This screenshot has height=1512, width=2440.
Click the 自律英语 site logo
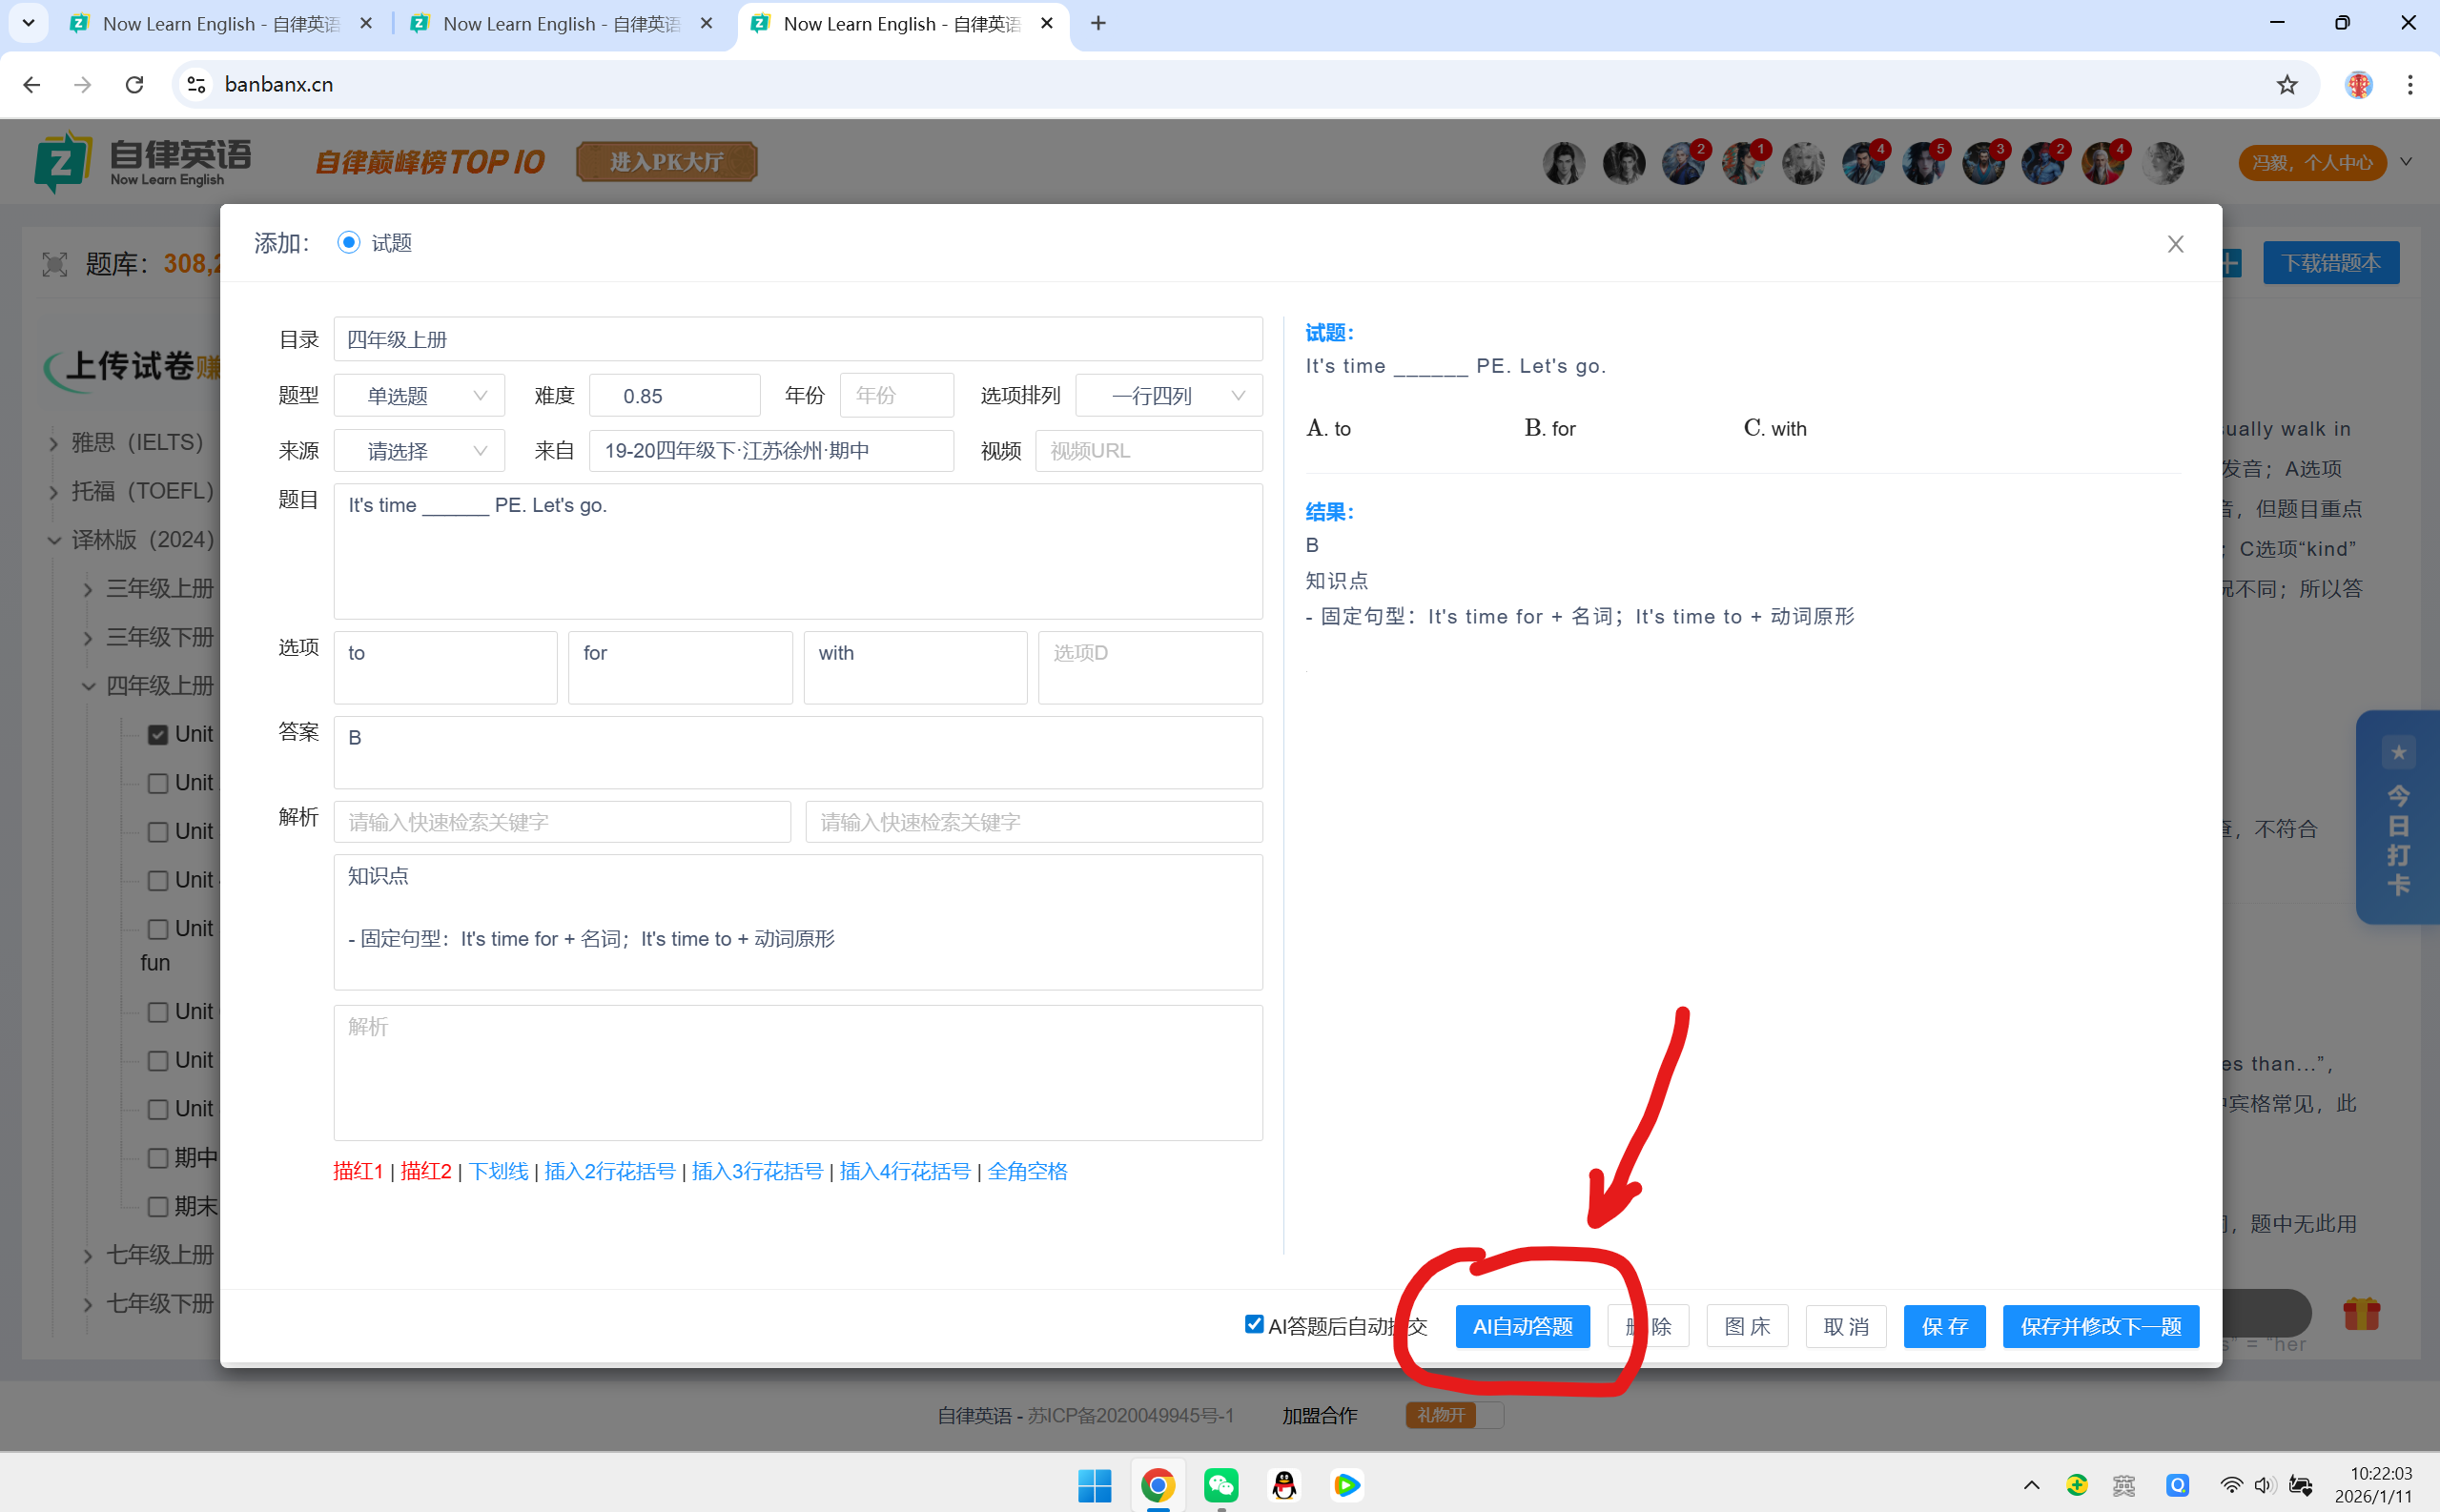(x=142, y=162)
